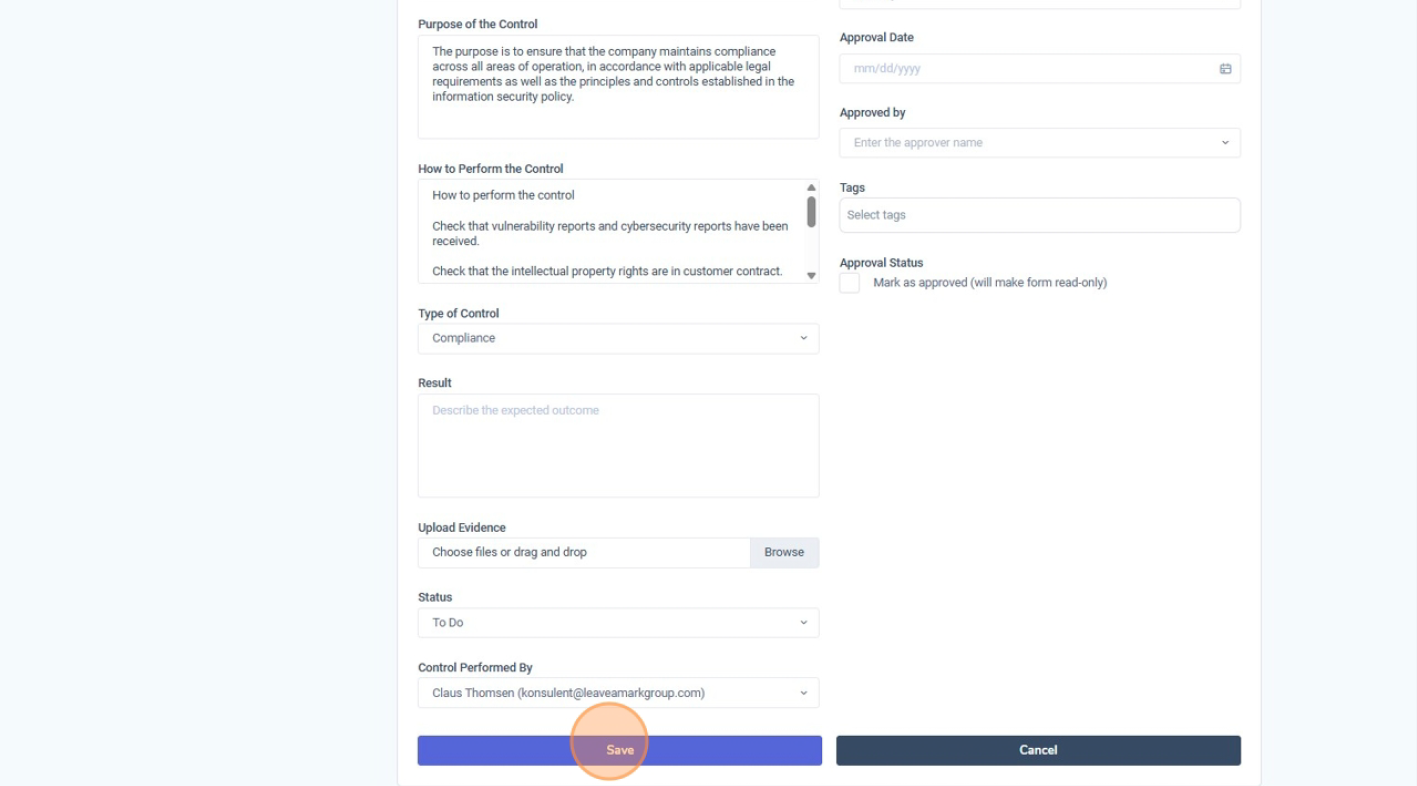
Task: Expand the Control Performed By dropdown
Action: pyautogui.click(x=802, y=692)
